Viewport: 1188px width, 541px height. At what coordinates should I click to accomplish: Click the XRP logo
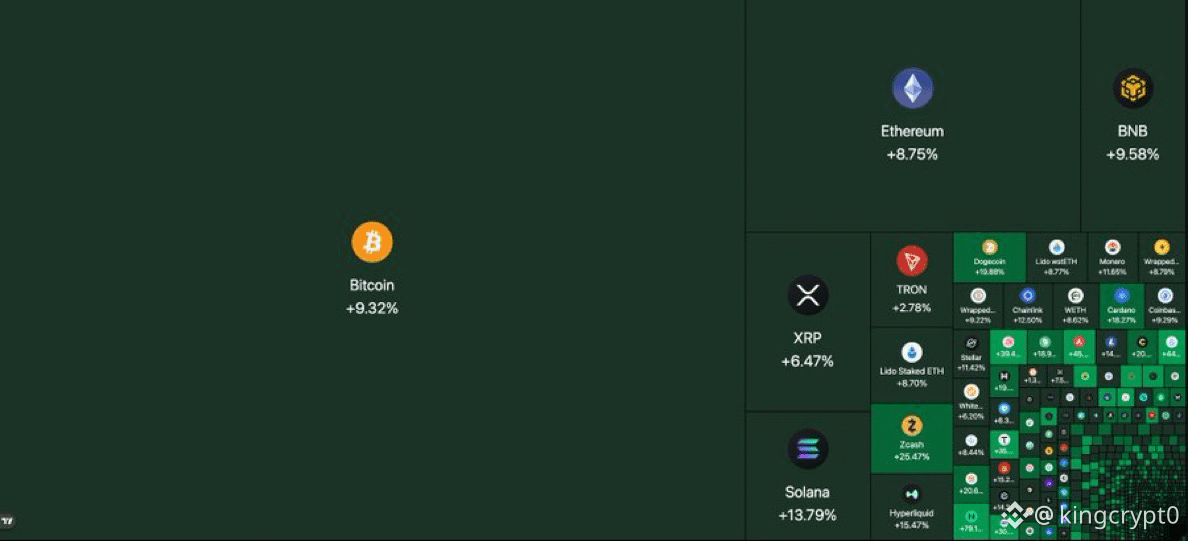[808, 295]
